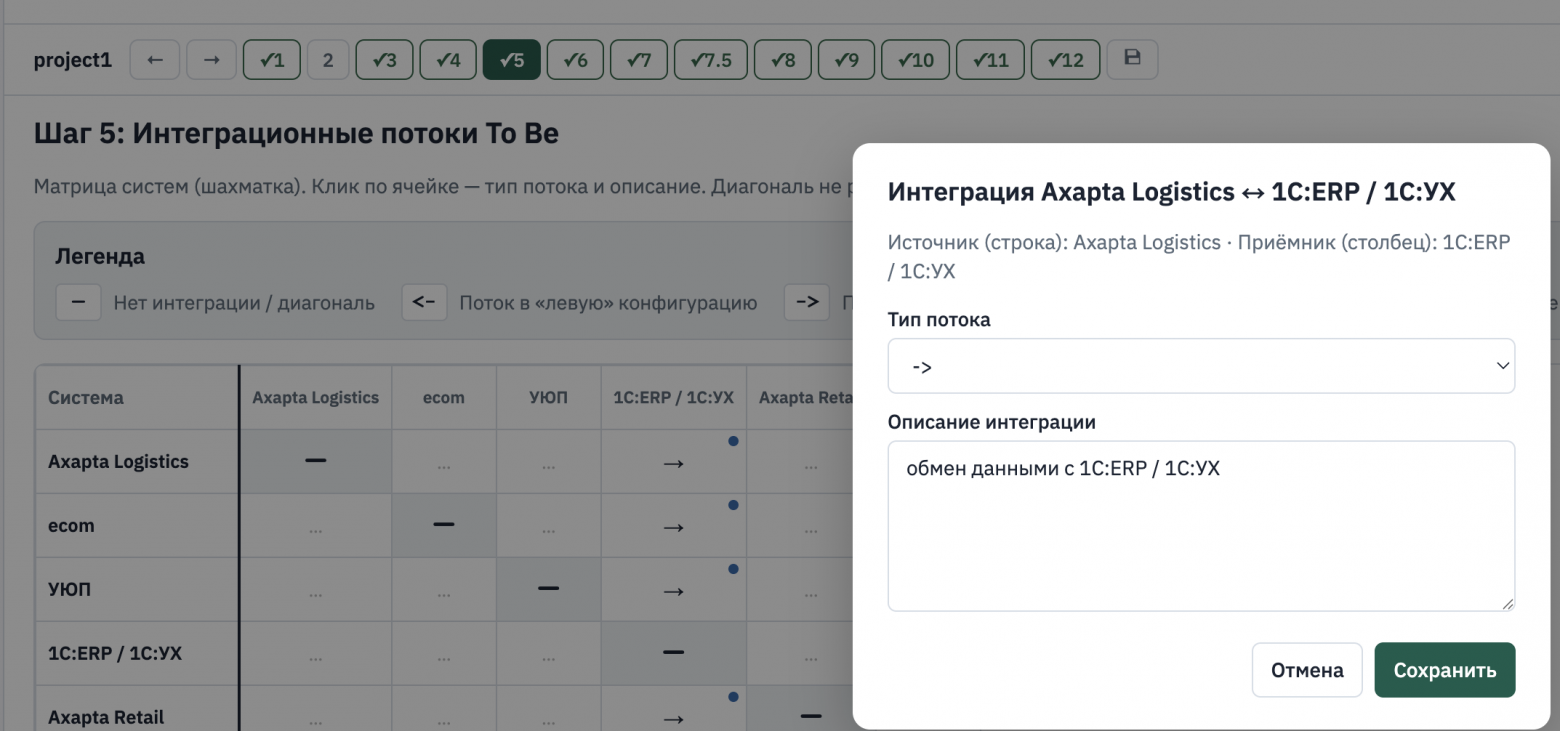Click the 1C:ERP / 1C:УХ column header
Viewport: 1560px width, 731px height.
tap(673, 397)
